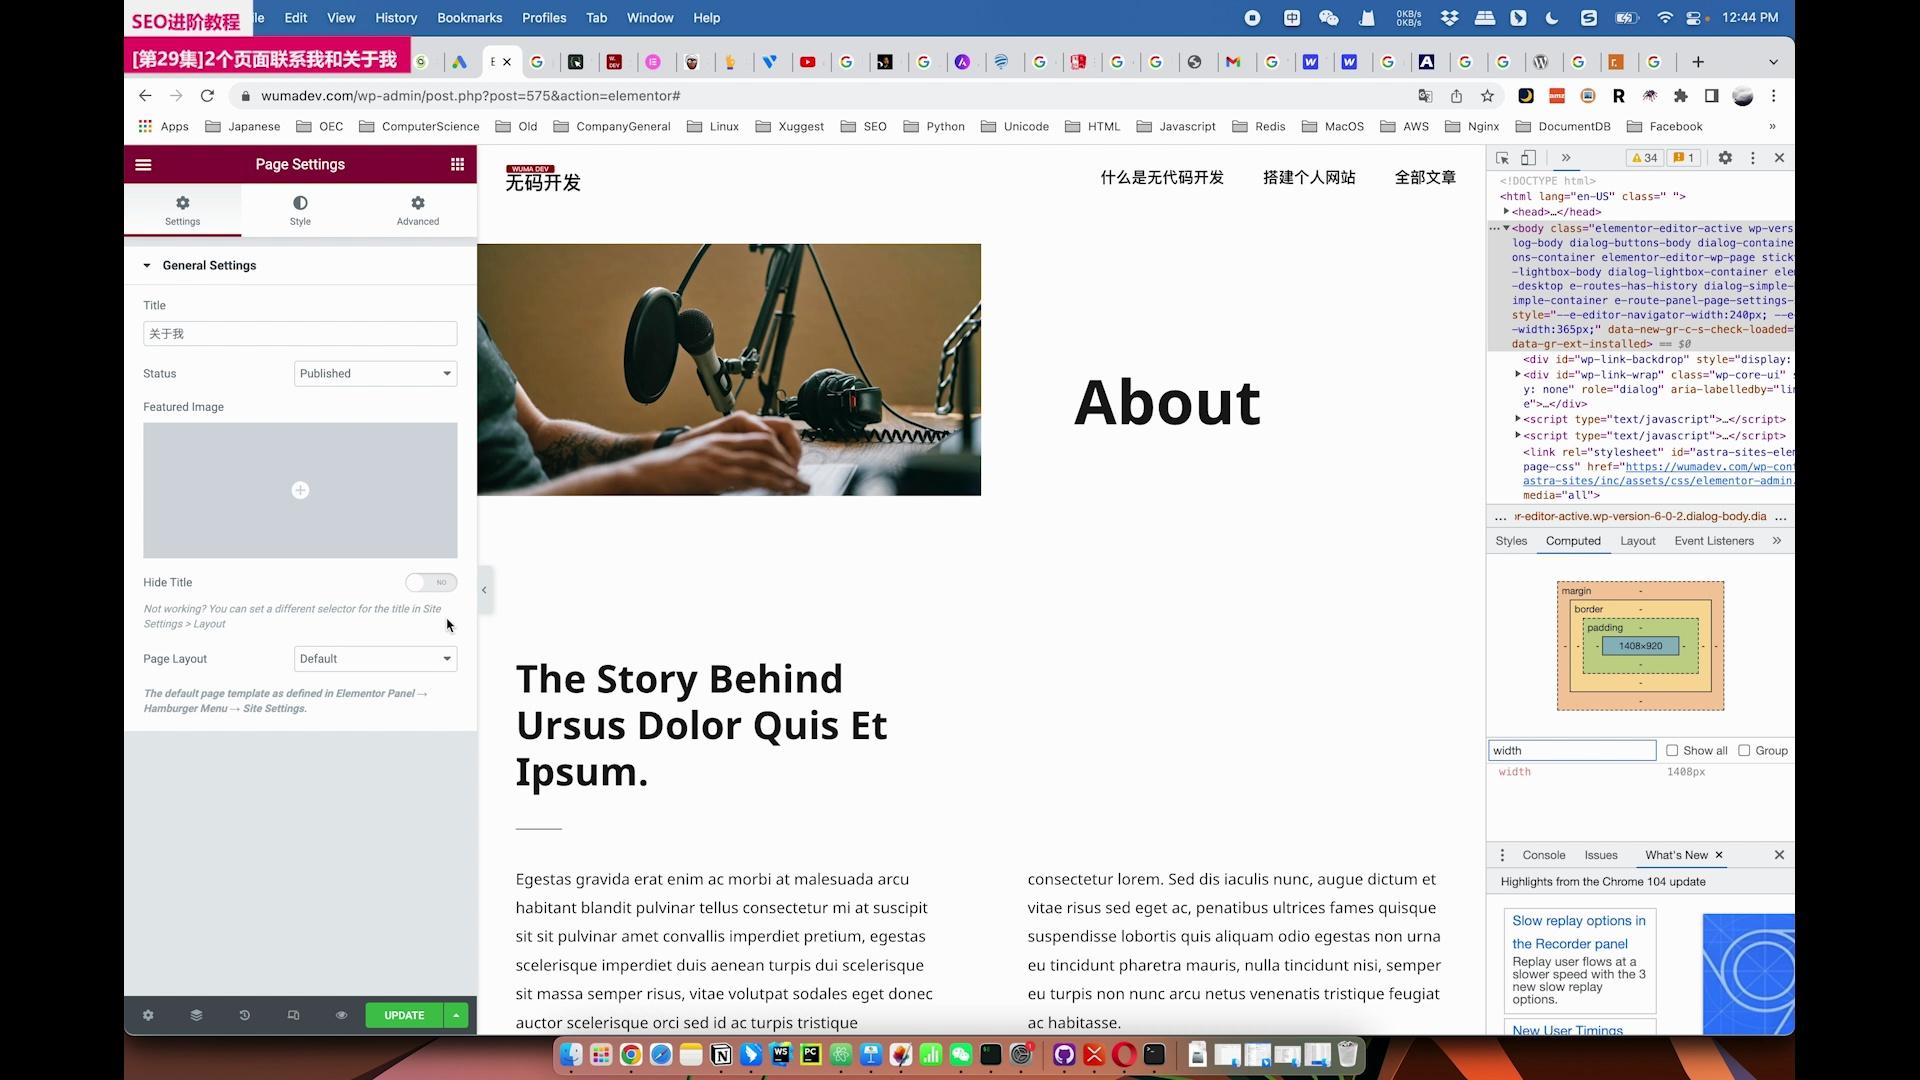
Task: Click the browser Forward arrow
Action: 176,96
